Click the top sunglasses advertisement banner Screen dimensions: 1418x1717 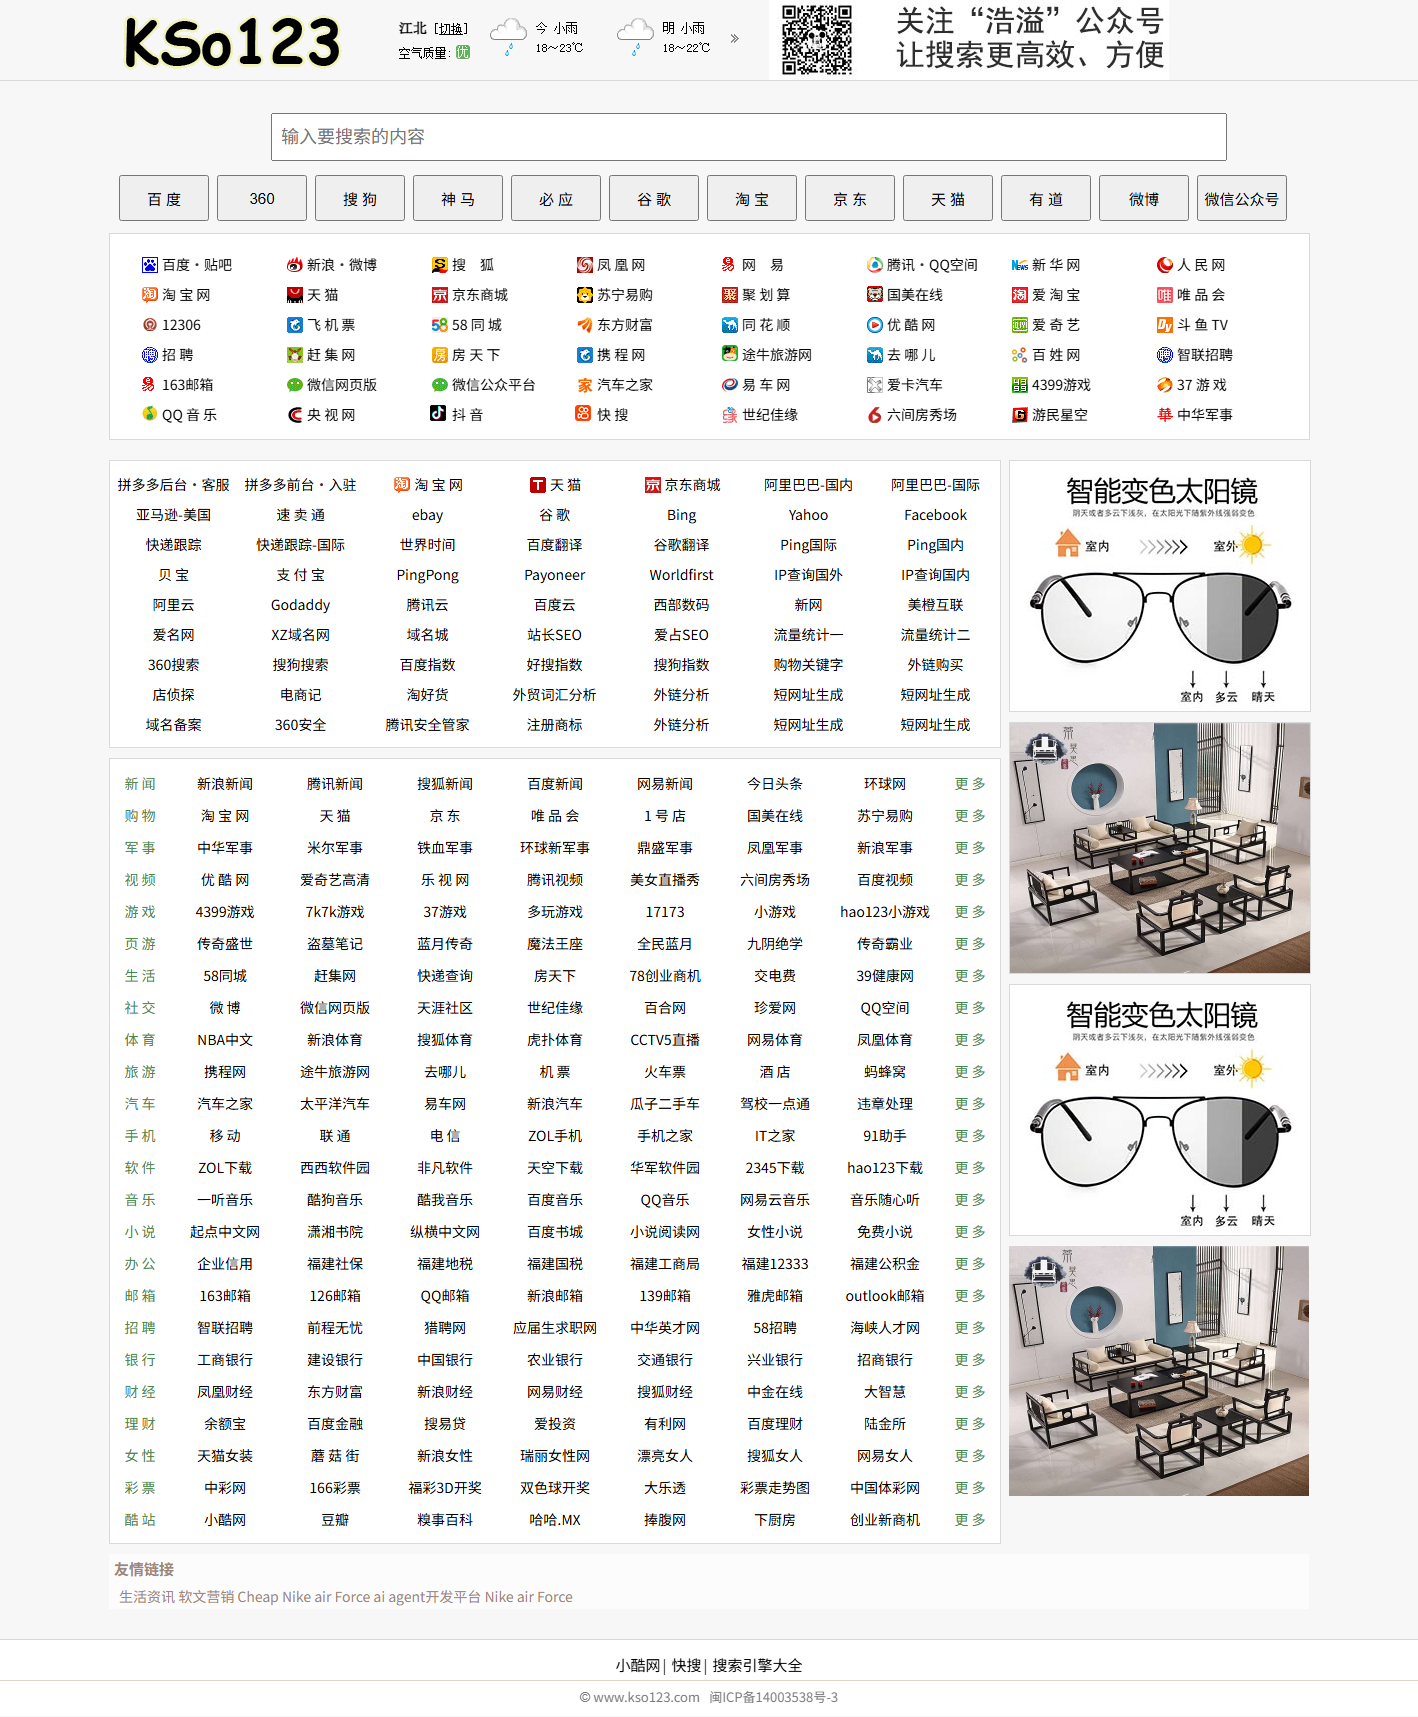click(1159, 586)
